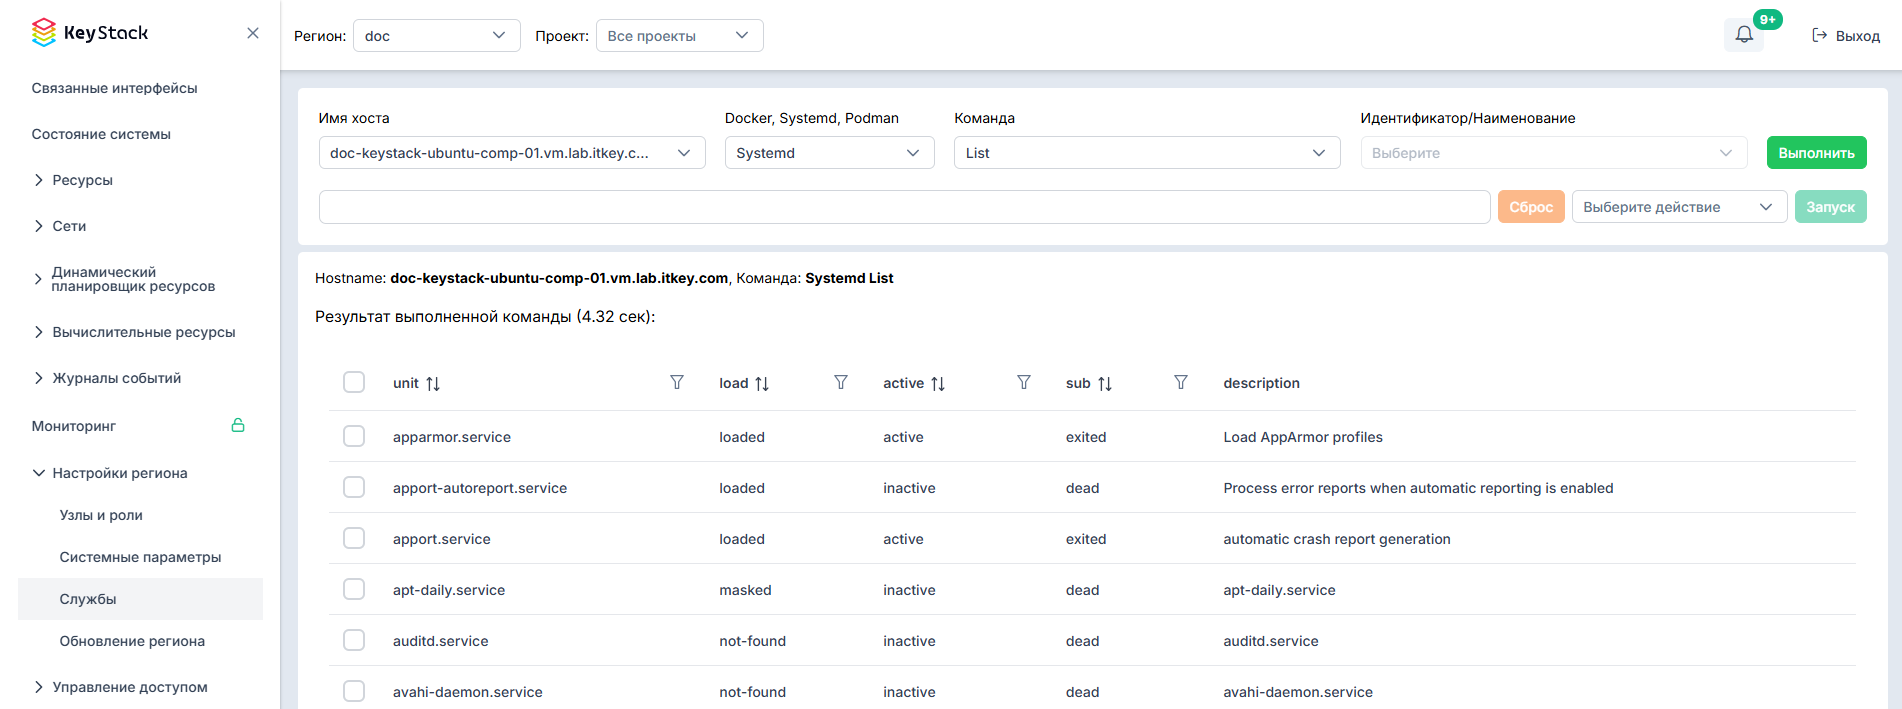
Task: Click the automatic crash report generation description
Action: pyautogui.click(x=1337, y=539)
